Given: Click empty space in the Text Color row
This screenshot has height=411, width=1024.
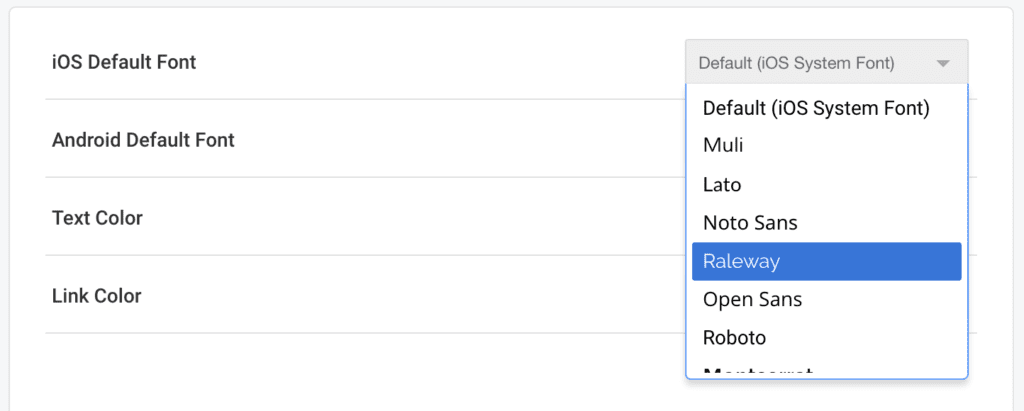Looking at the screenshot, I should pos(450,218).
